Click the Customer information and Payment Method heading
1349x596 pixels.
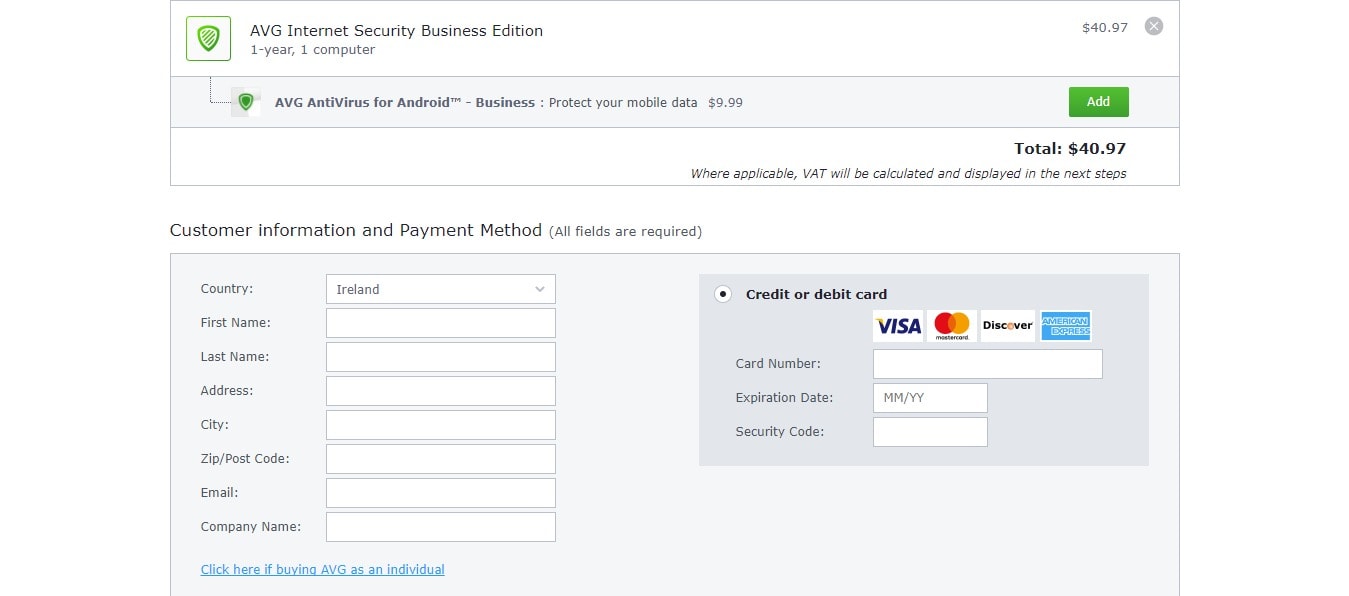click(356, 230)
